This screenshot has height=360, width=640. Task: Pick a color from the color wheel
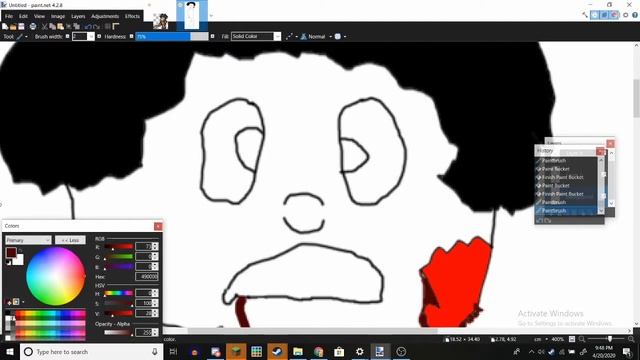pos(56,276)
